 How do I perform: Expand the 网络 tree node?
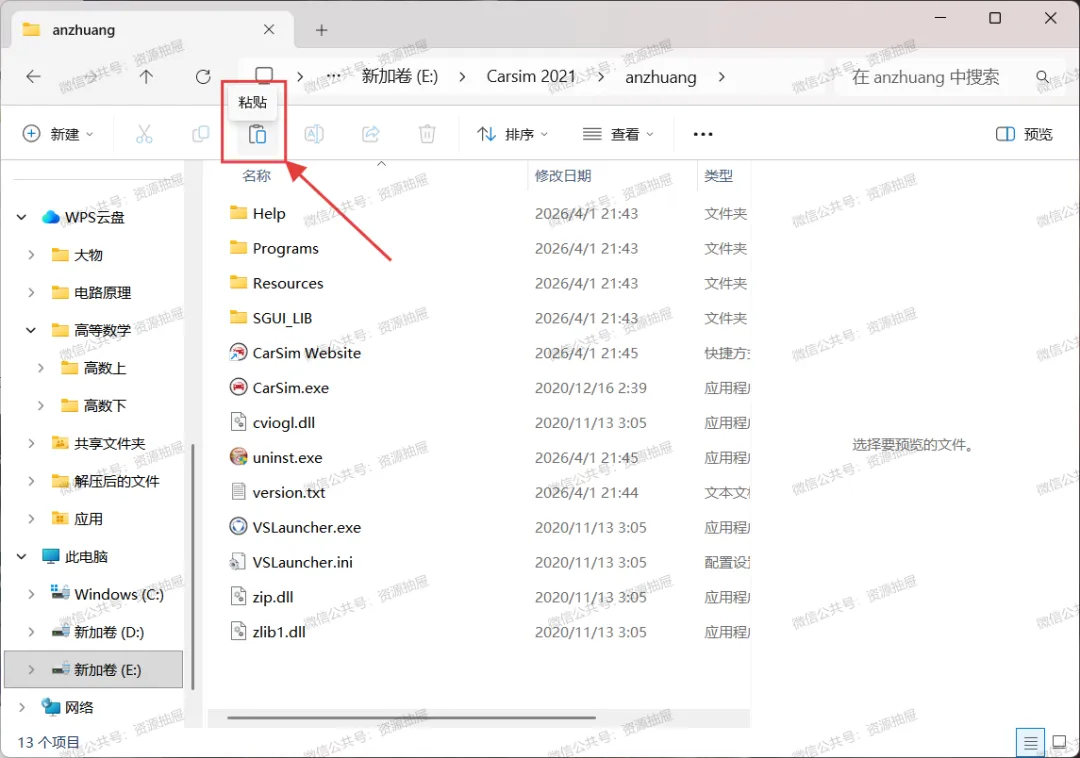[x=21, y=707]
